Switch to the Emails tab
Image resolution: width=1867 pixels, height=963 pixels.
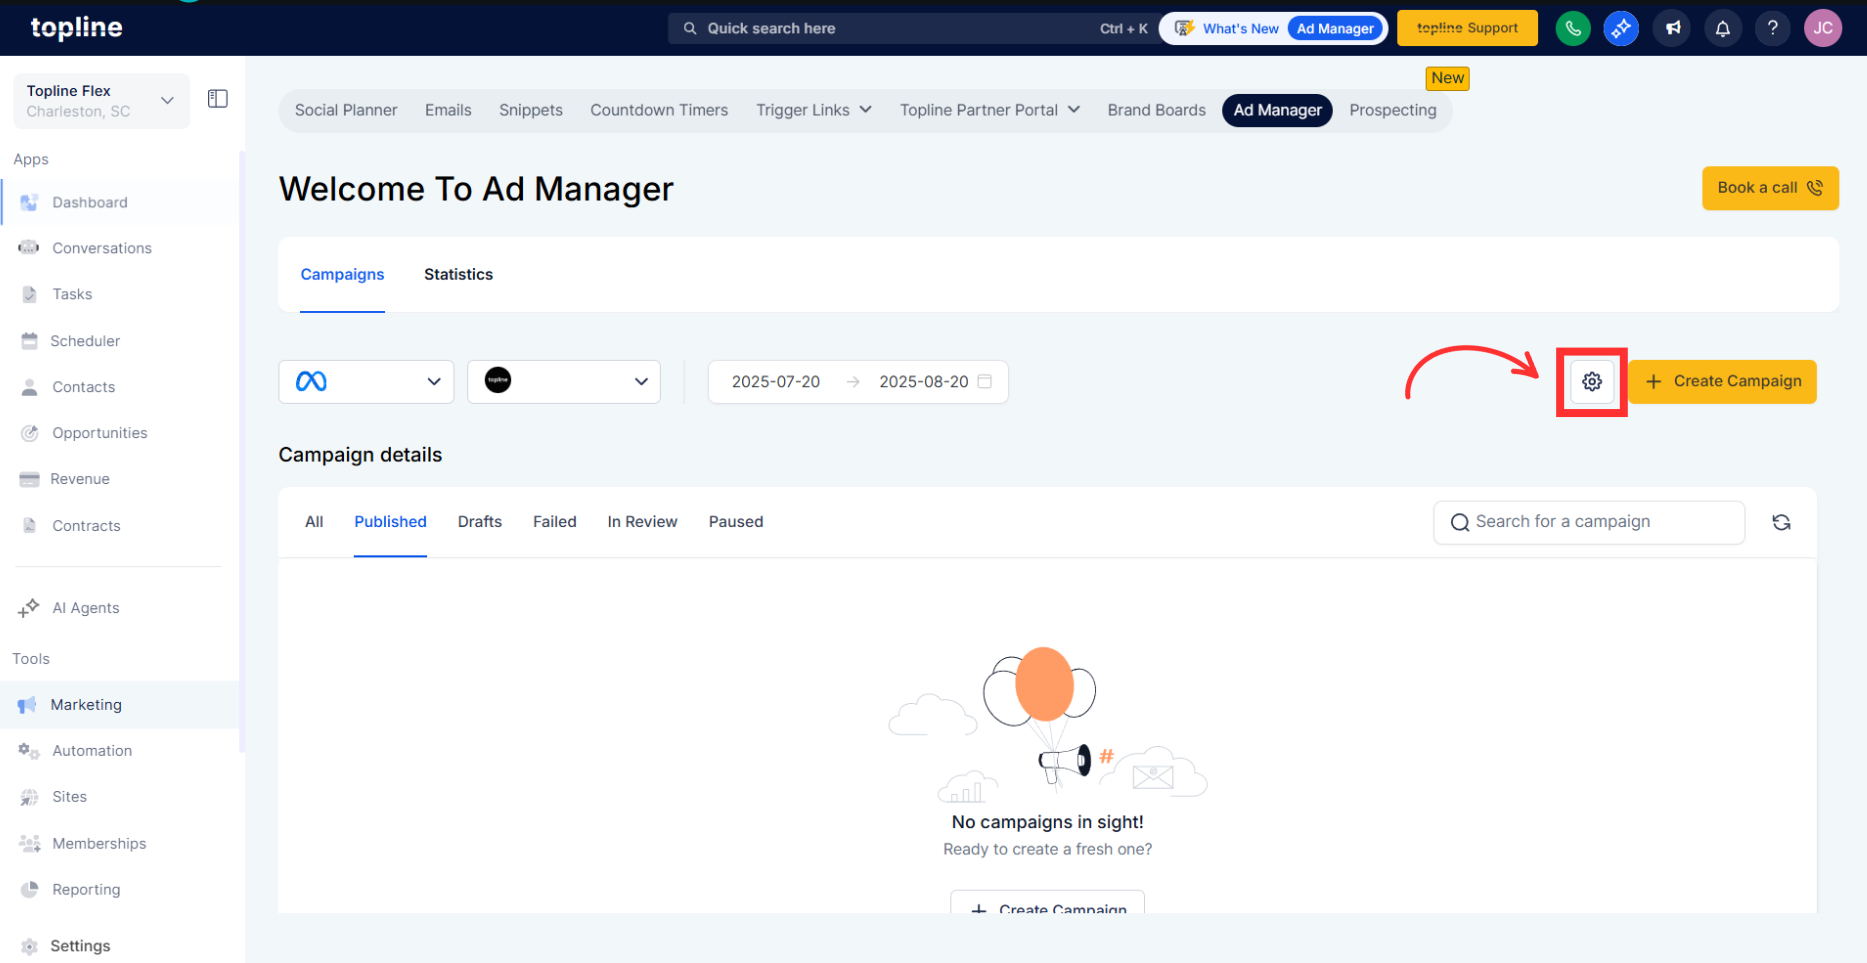click(448, 110)
